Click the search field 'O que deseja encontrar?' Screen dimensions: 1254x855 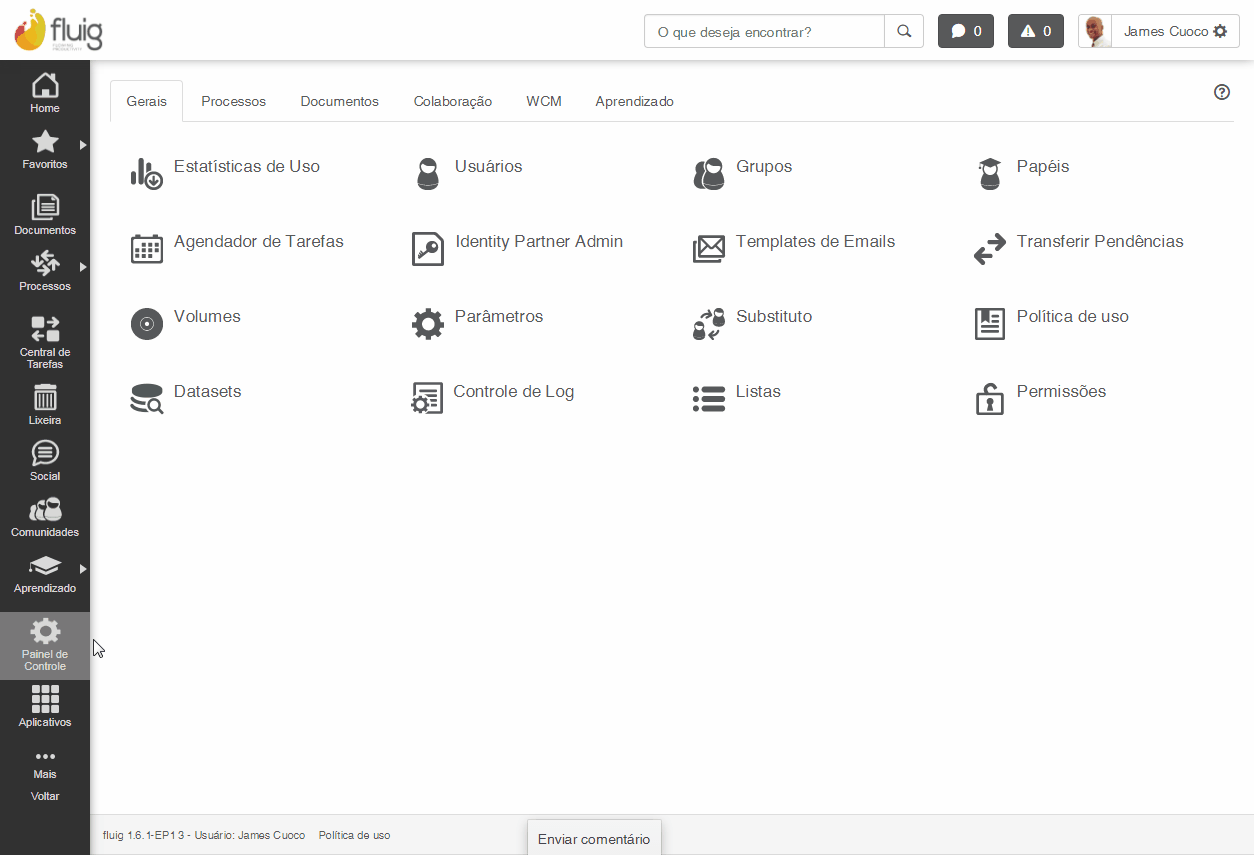coord(764,31)
